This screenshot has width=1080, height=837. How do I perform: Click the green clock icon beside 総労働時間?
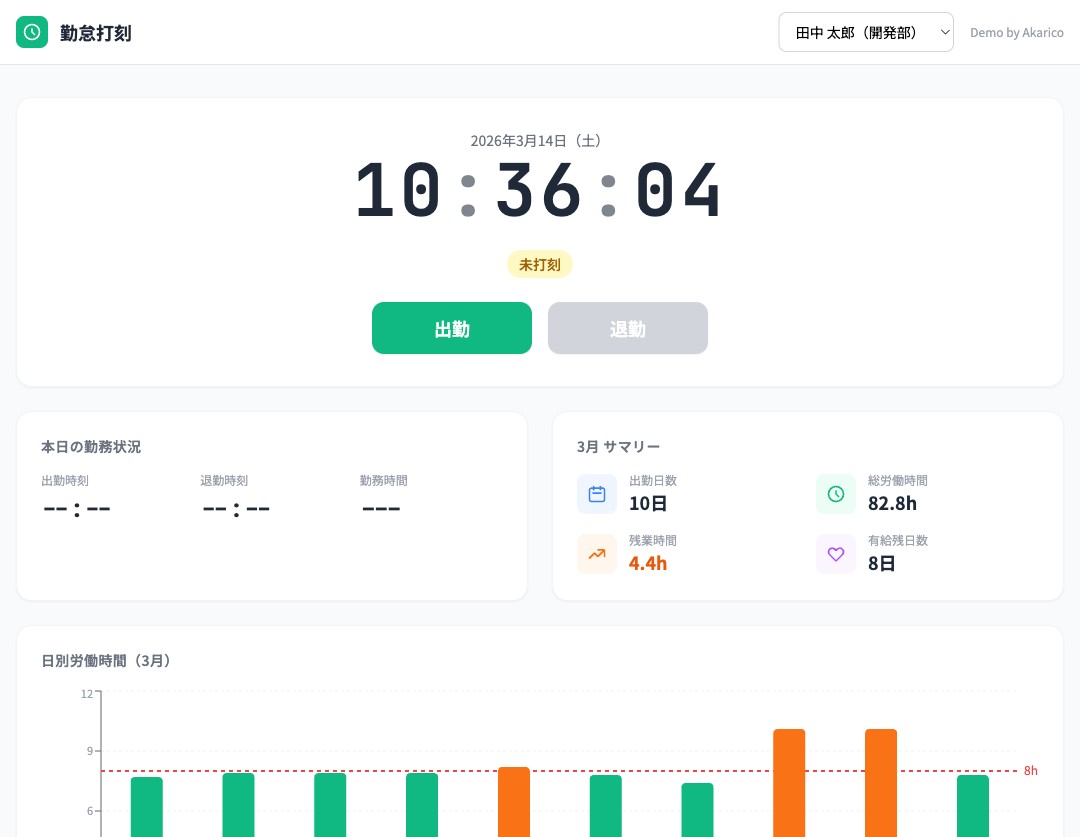(x=836, y=494)
